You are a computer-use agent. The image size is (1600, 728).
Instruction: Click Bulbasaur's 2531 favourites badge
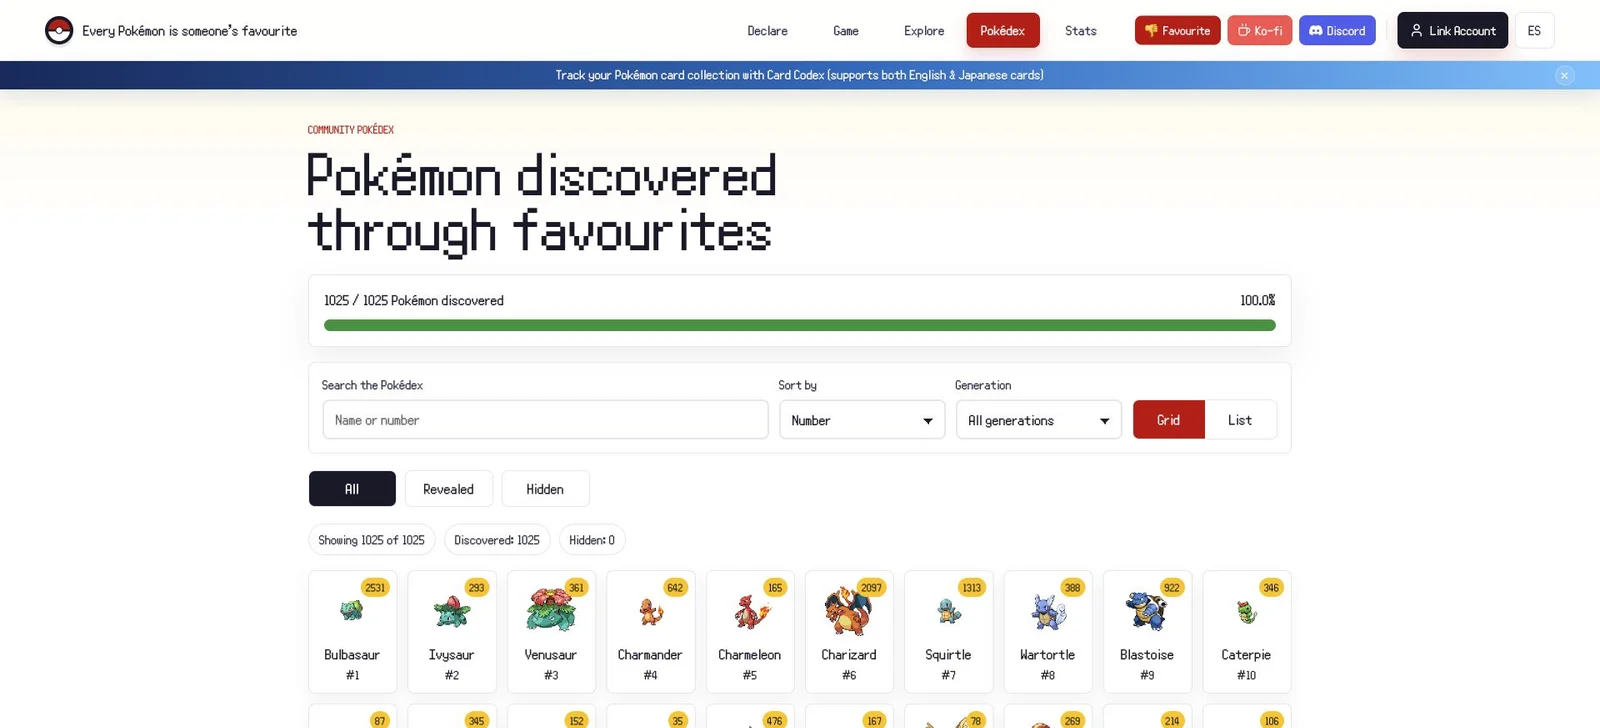coord(375,588)
